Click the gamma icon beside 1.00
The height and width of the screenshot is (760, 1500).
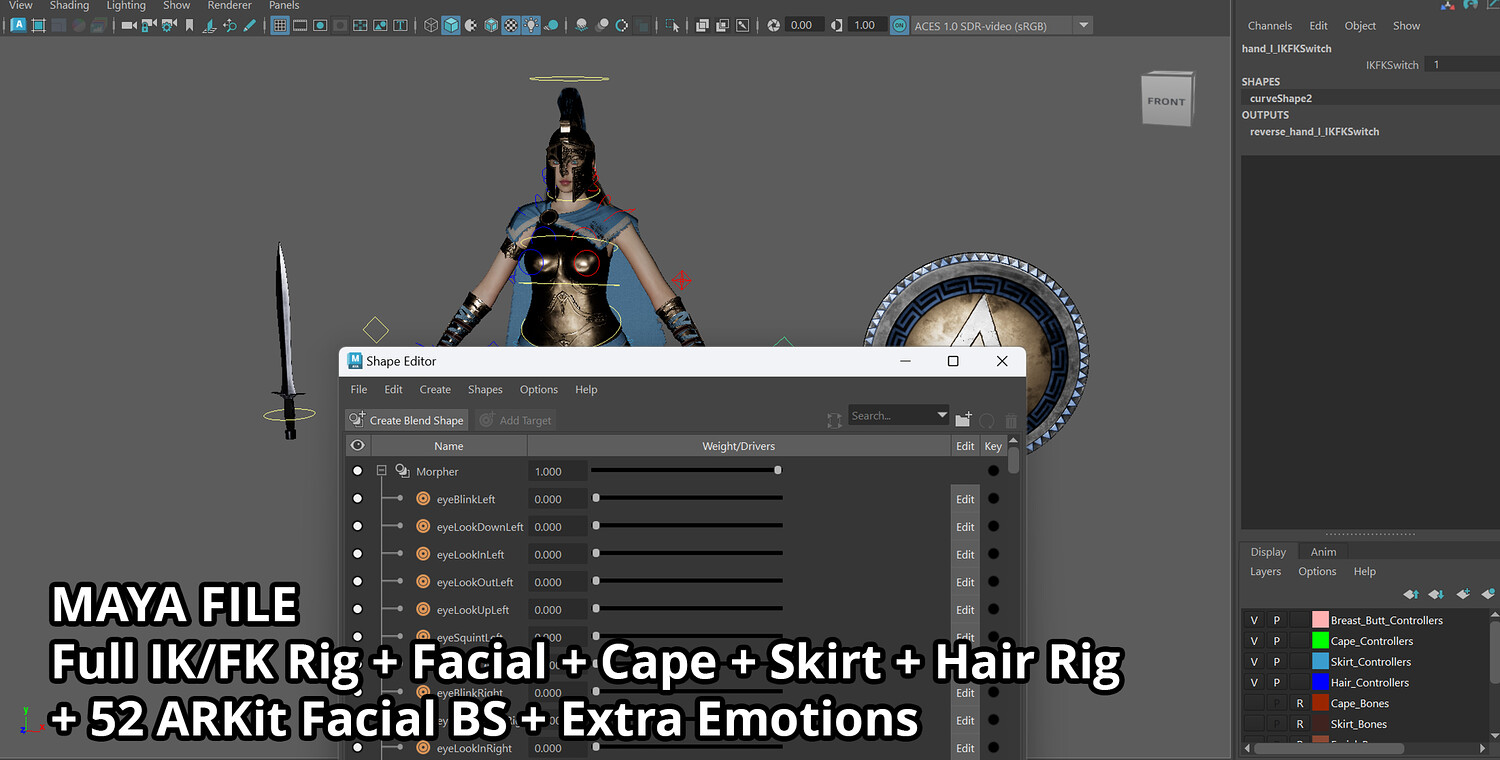837,25
